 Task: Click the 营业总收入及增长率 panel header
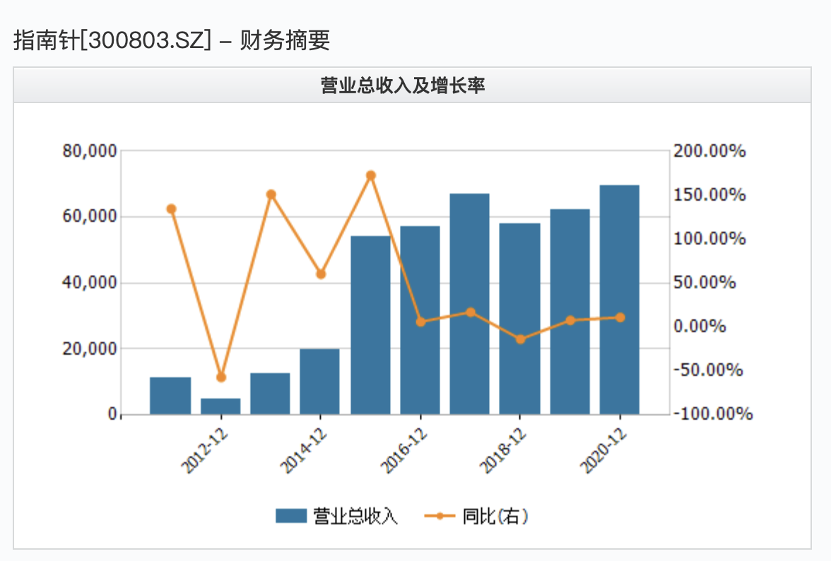[x=412, y=85]
